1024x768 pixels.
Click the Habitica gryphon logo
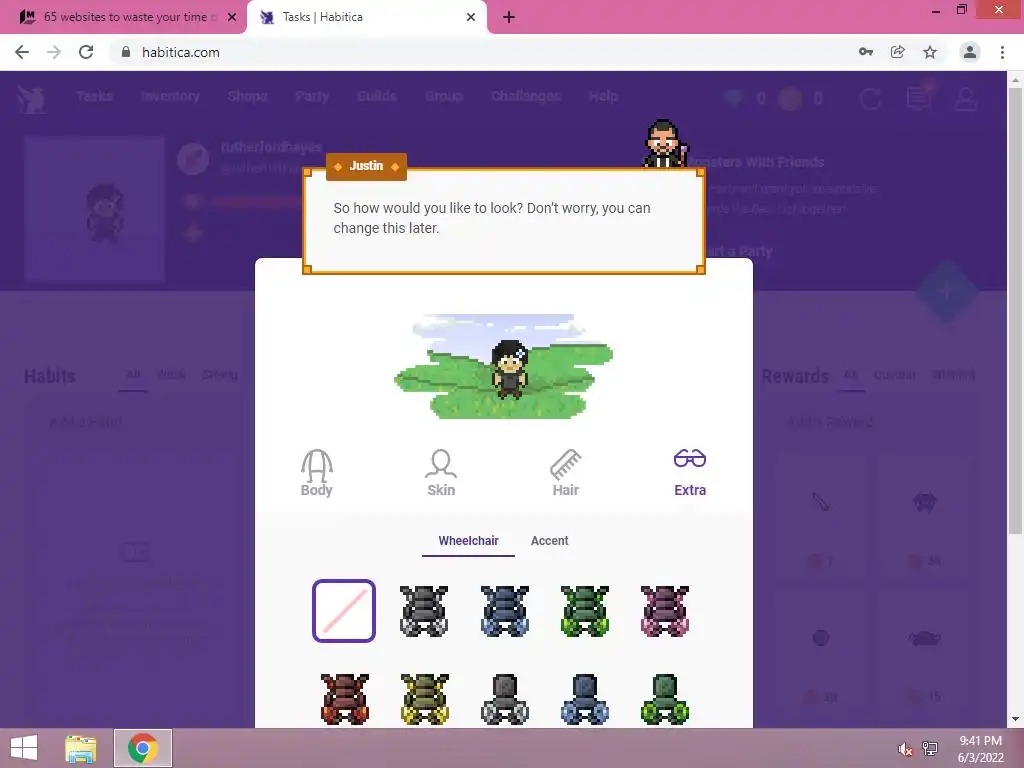(31, 98)
